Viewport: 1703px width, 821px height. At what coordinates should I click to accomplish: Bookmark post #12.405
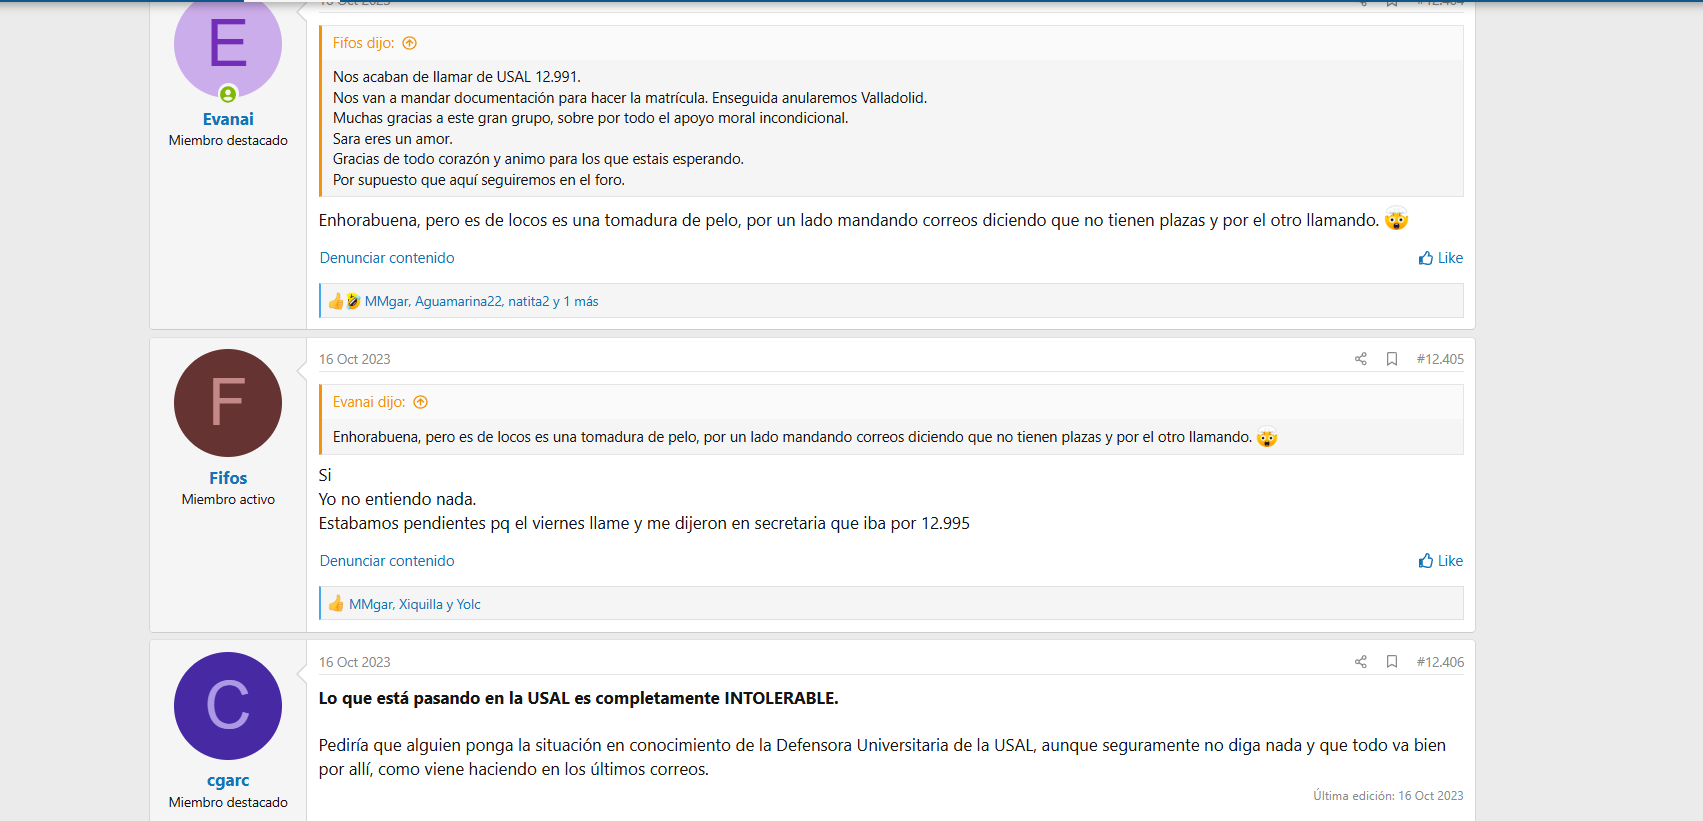[1392, 359]
